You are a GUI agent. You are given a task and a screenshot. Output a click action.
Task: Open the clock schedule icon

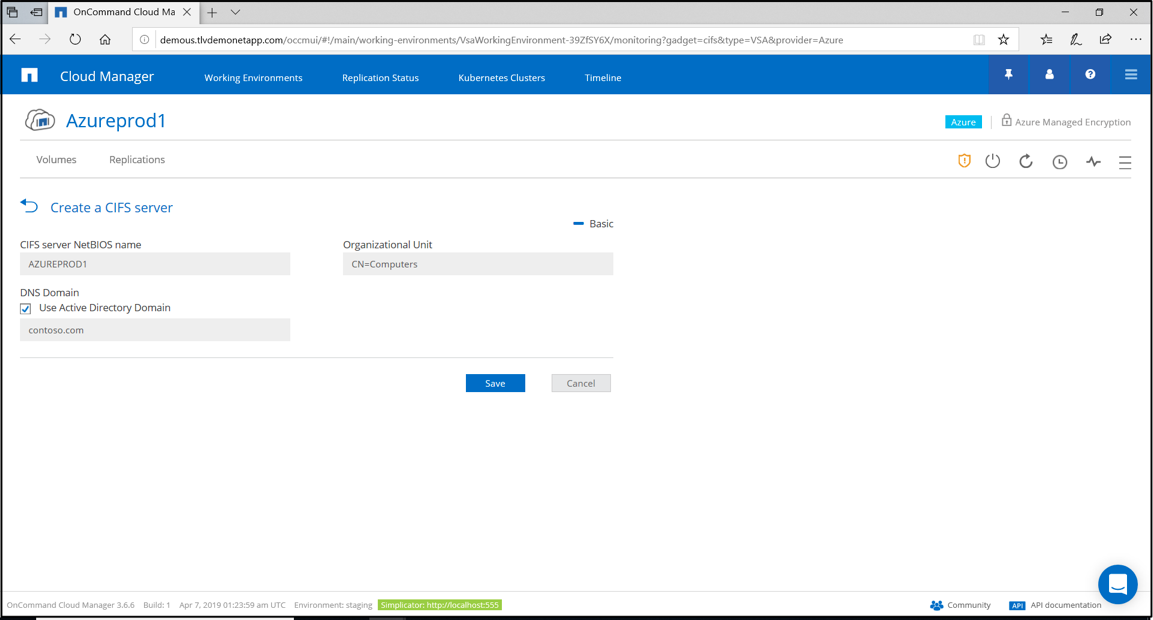pos(1059,162)
